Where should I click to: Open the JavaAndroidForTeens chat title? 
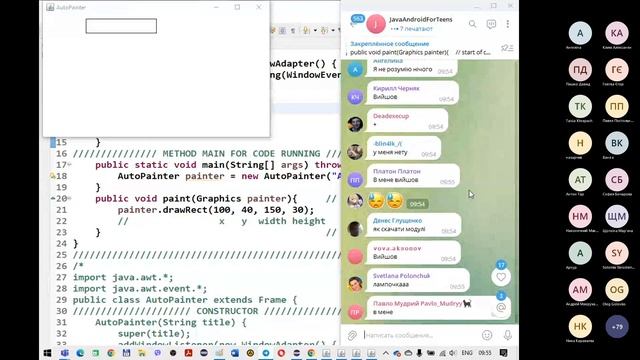[x=420, y=20]
